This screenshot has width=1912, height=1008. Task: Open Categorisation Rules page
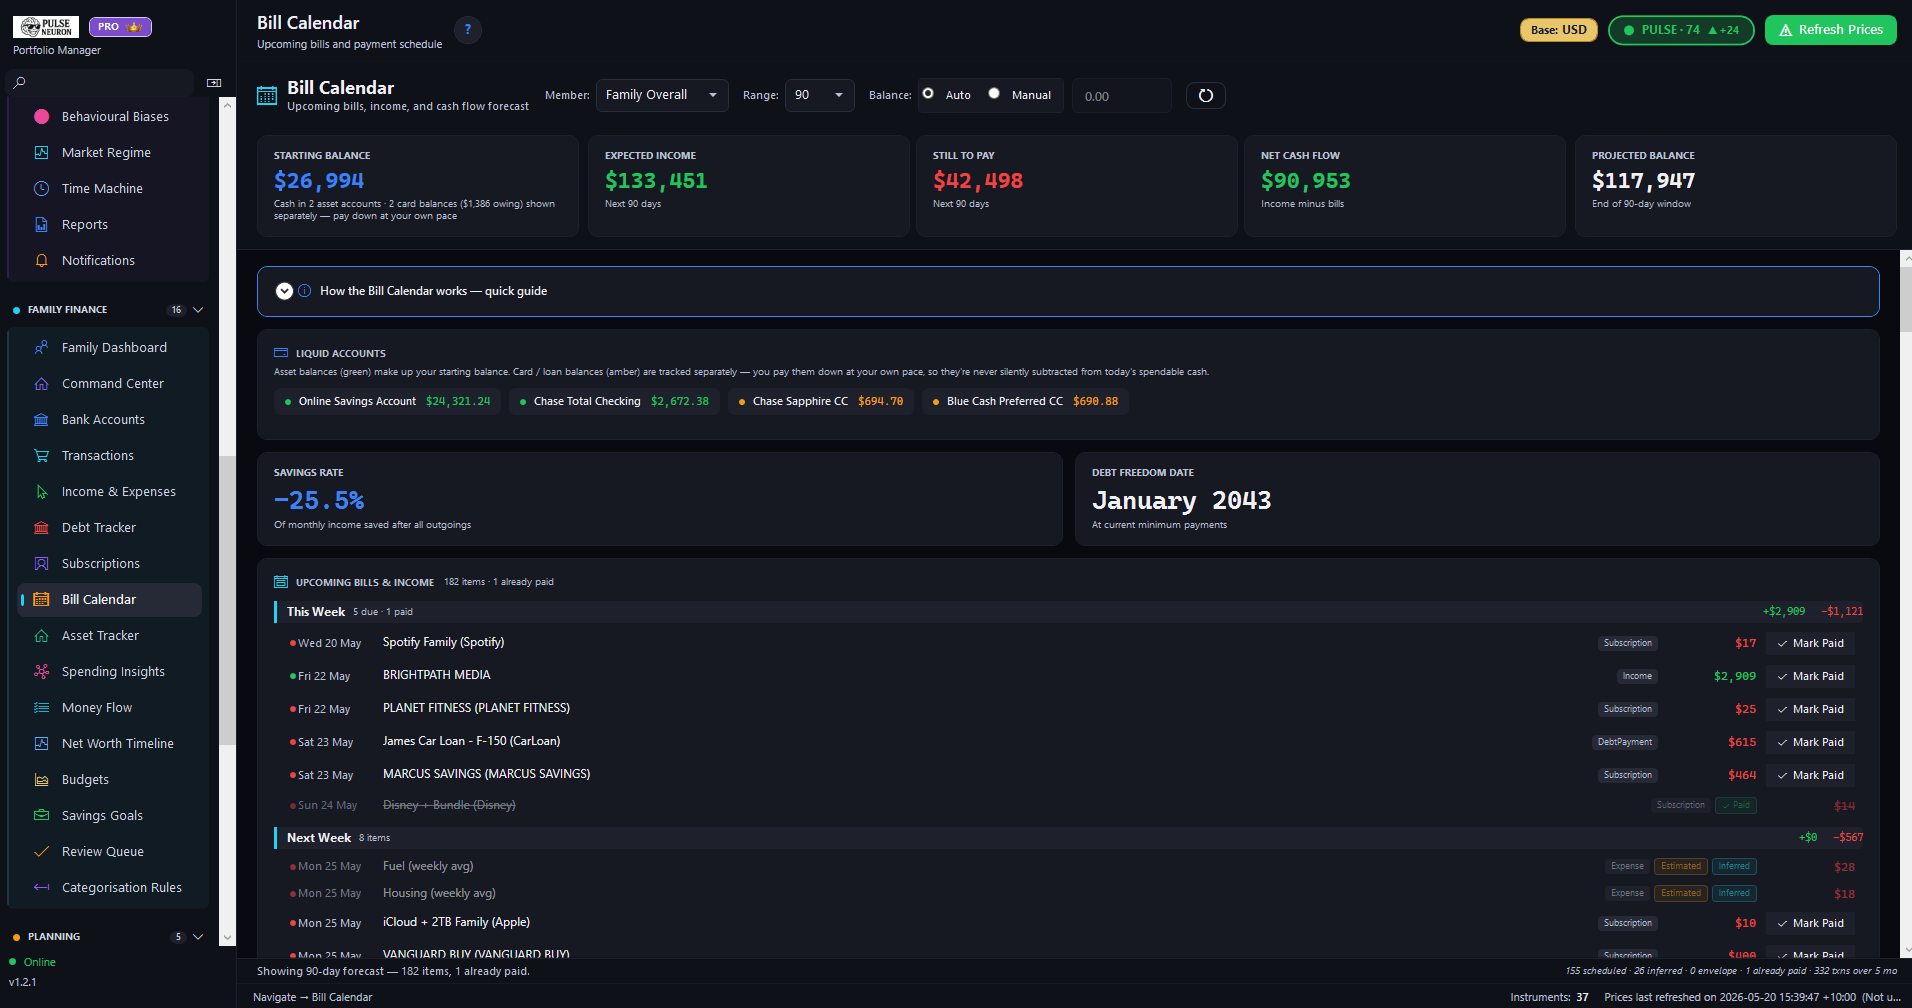[110, 887]
